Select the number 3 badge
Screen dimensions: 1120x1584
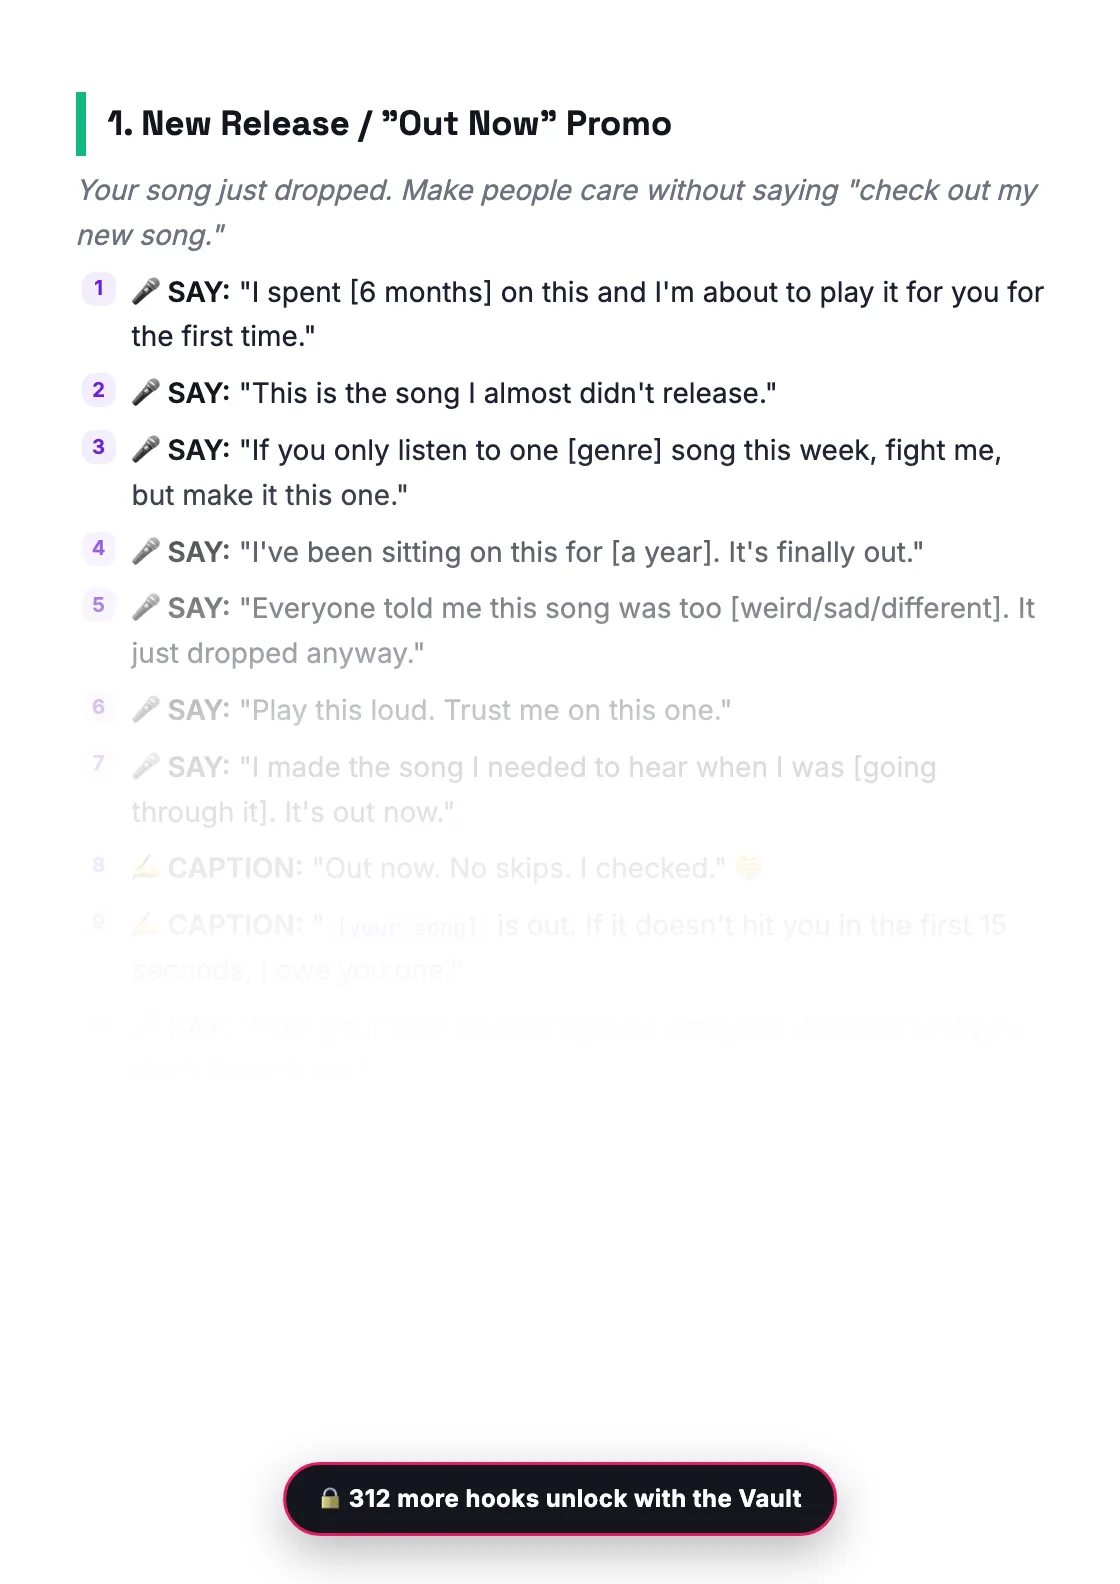(98, 447)
